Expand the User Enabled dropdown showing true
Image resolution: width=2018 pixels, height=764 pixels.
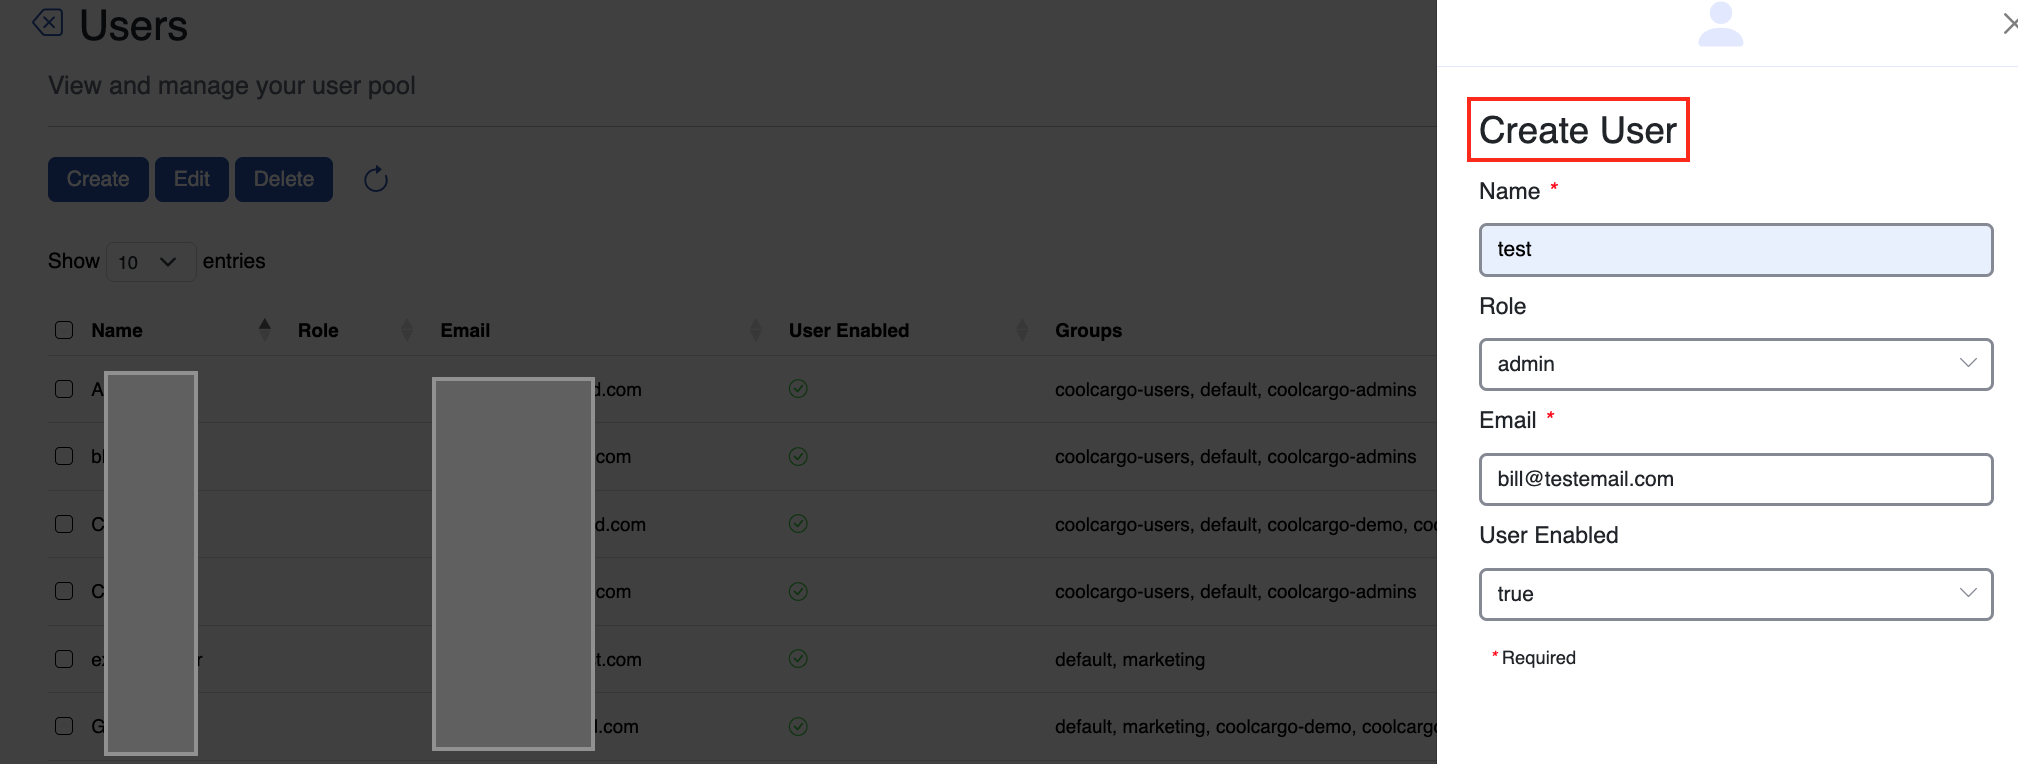[1735, 594]
